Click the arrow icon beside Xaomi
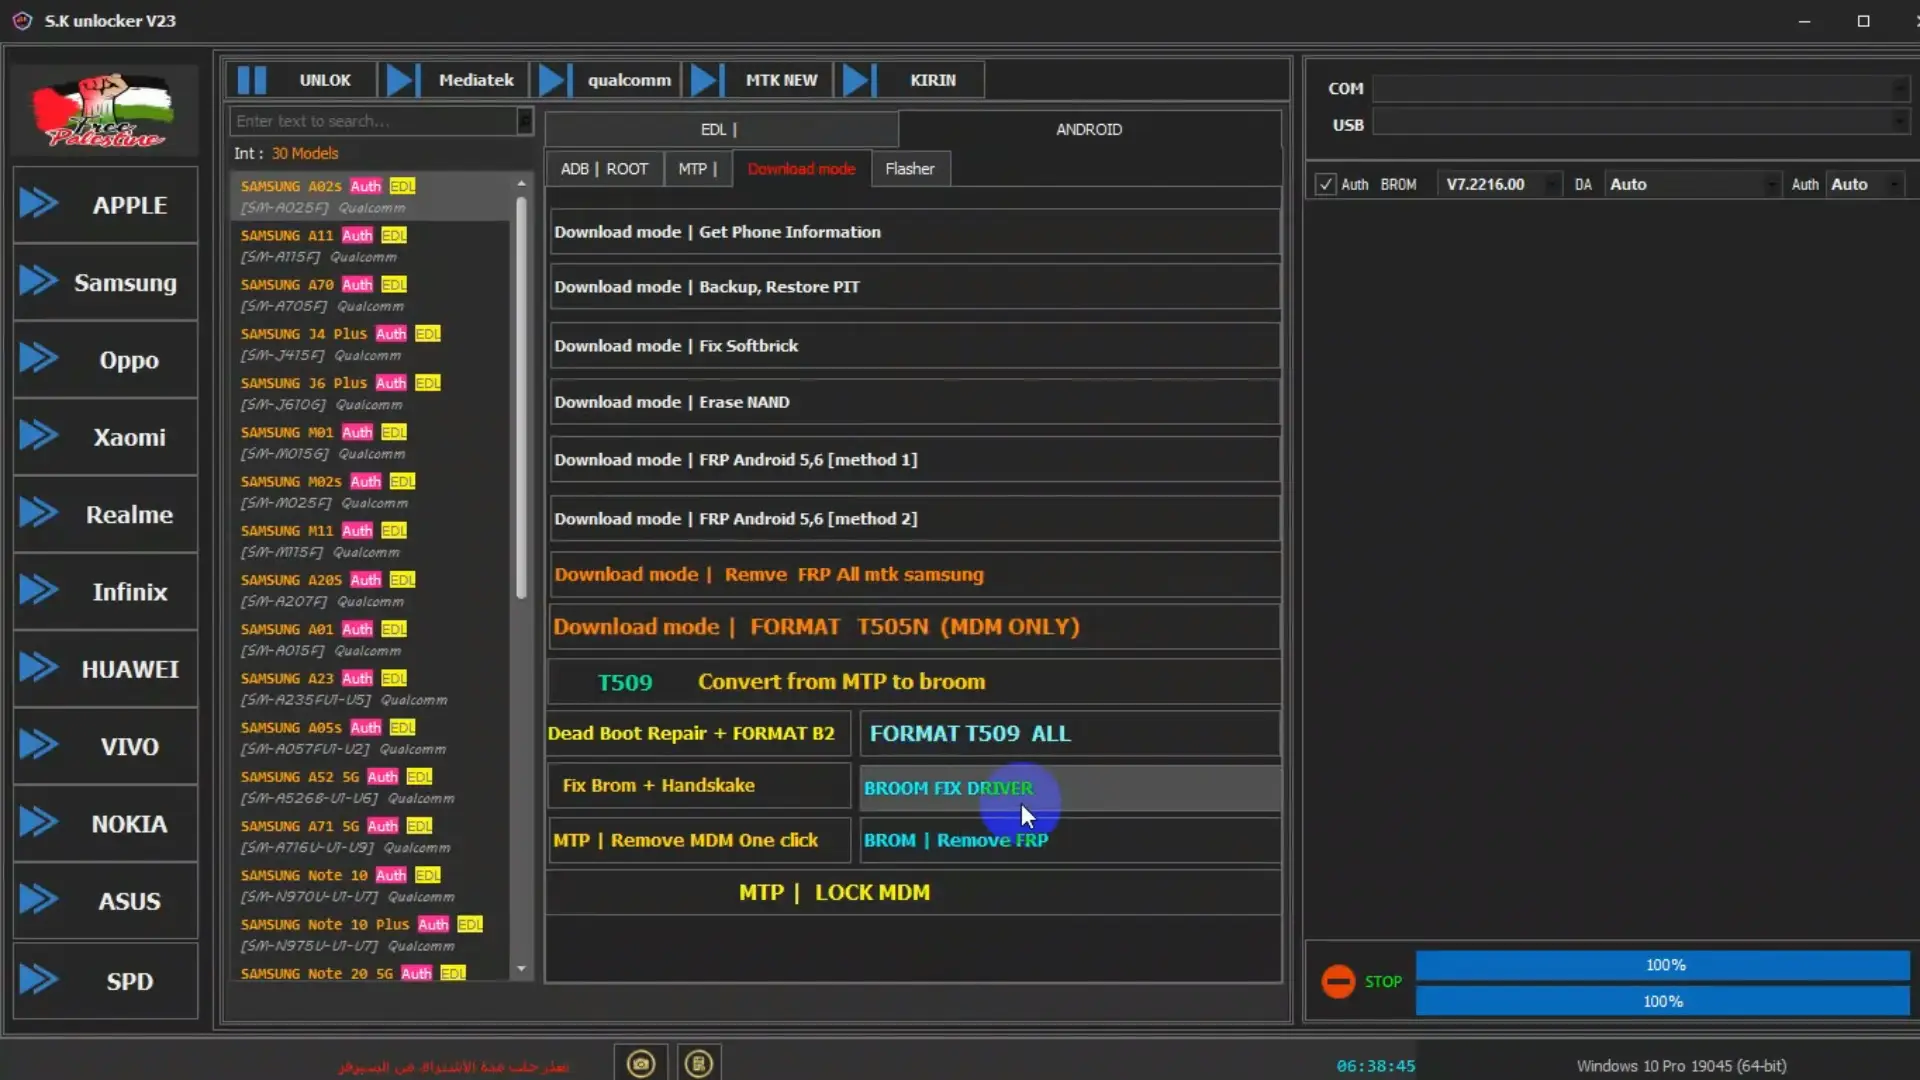This screenshot has height=1080, width=1920. tap(39, 435)
